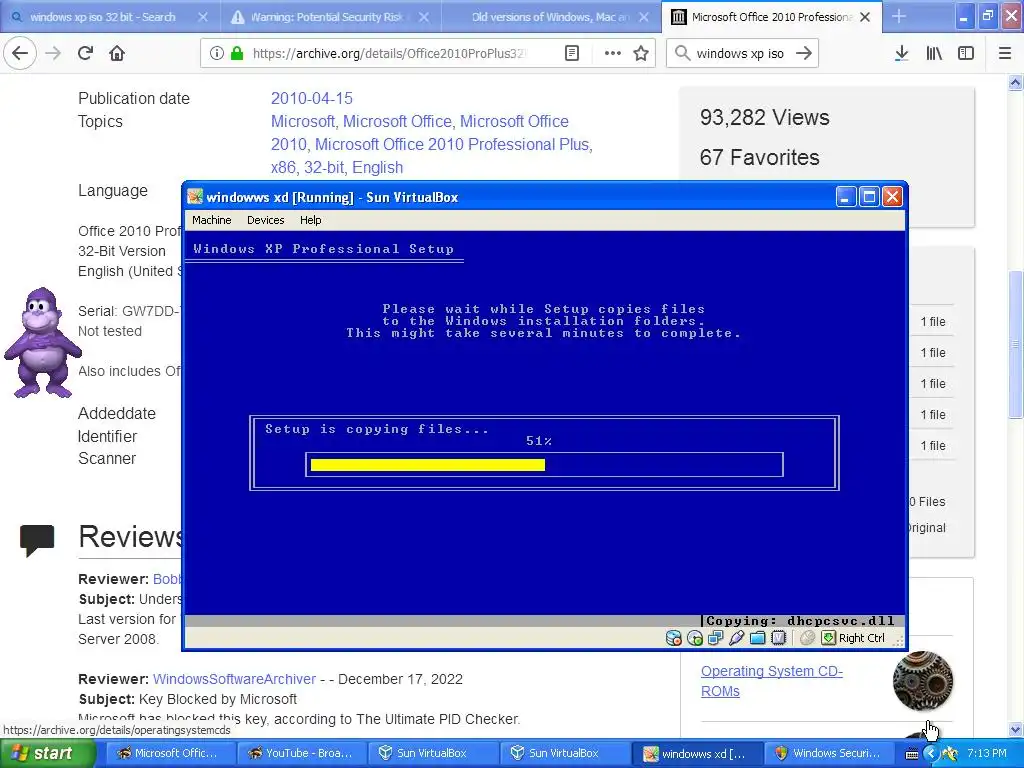Click the VirtualBox network adapters icon

point(716,638)
